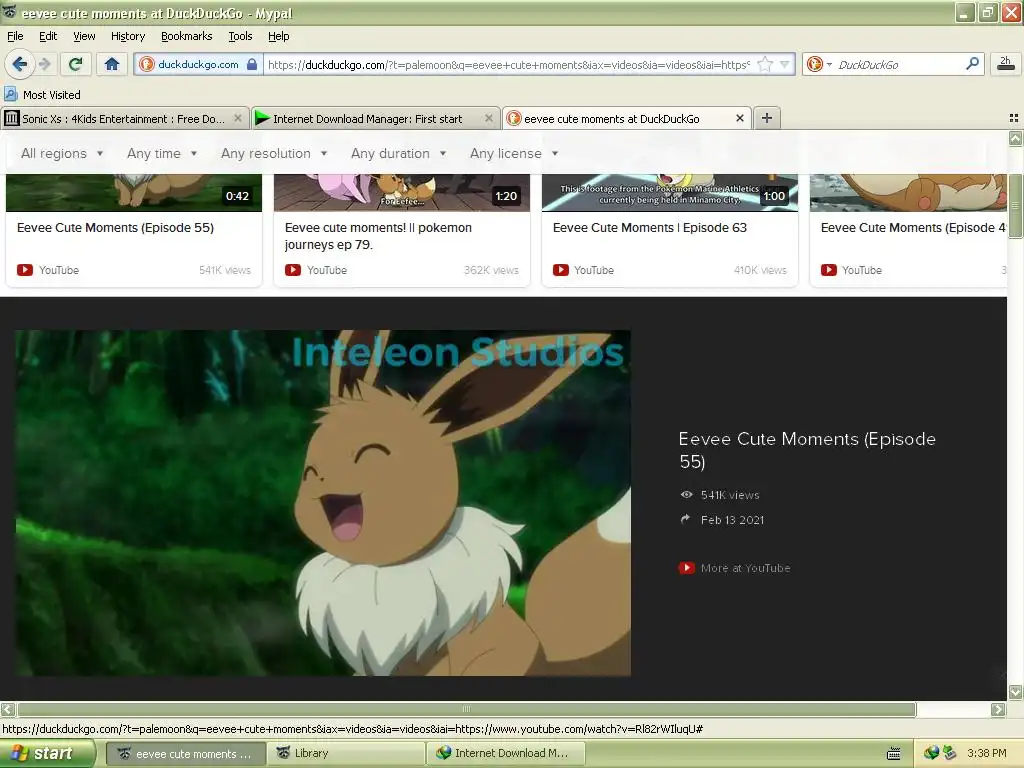Click in the DuckDuckGo search field
The image size is (1024, 768).
click(899, 65)
